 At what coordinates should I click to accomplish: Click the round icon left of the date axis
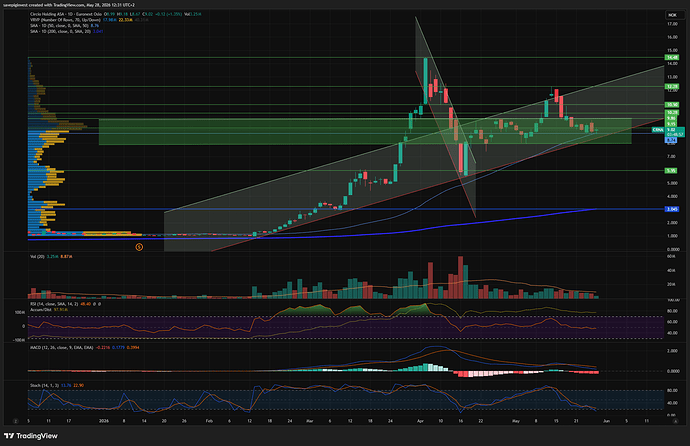point(15,421)
